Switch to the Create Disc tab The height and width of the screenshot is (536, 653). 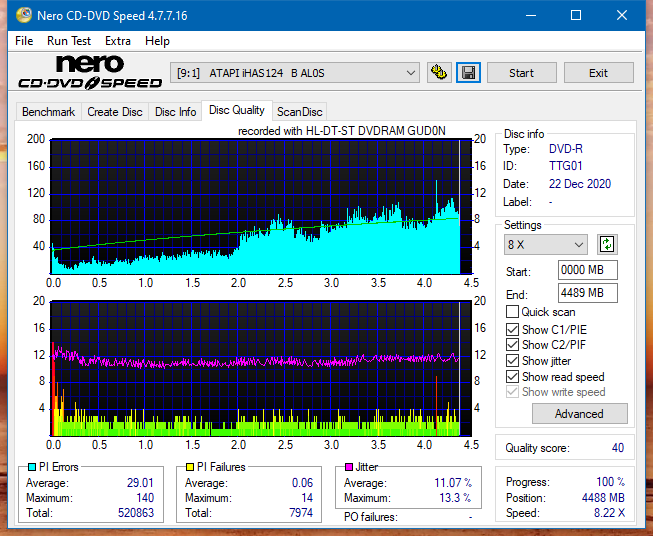[x=115, y=112]
